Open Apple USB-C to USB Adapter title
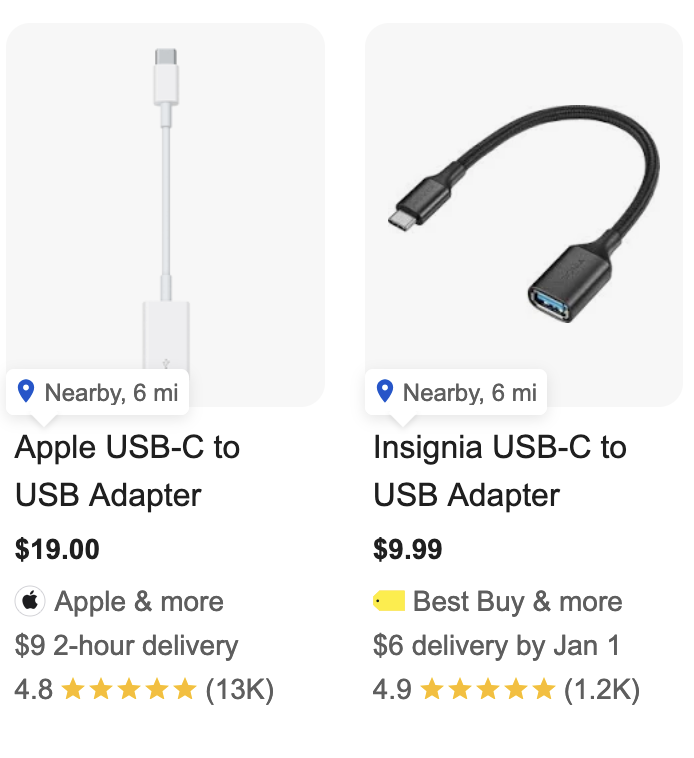This screenshot has width=694, height=758. point(127,471)
